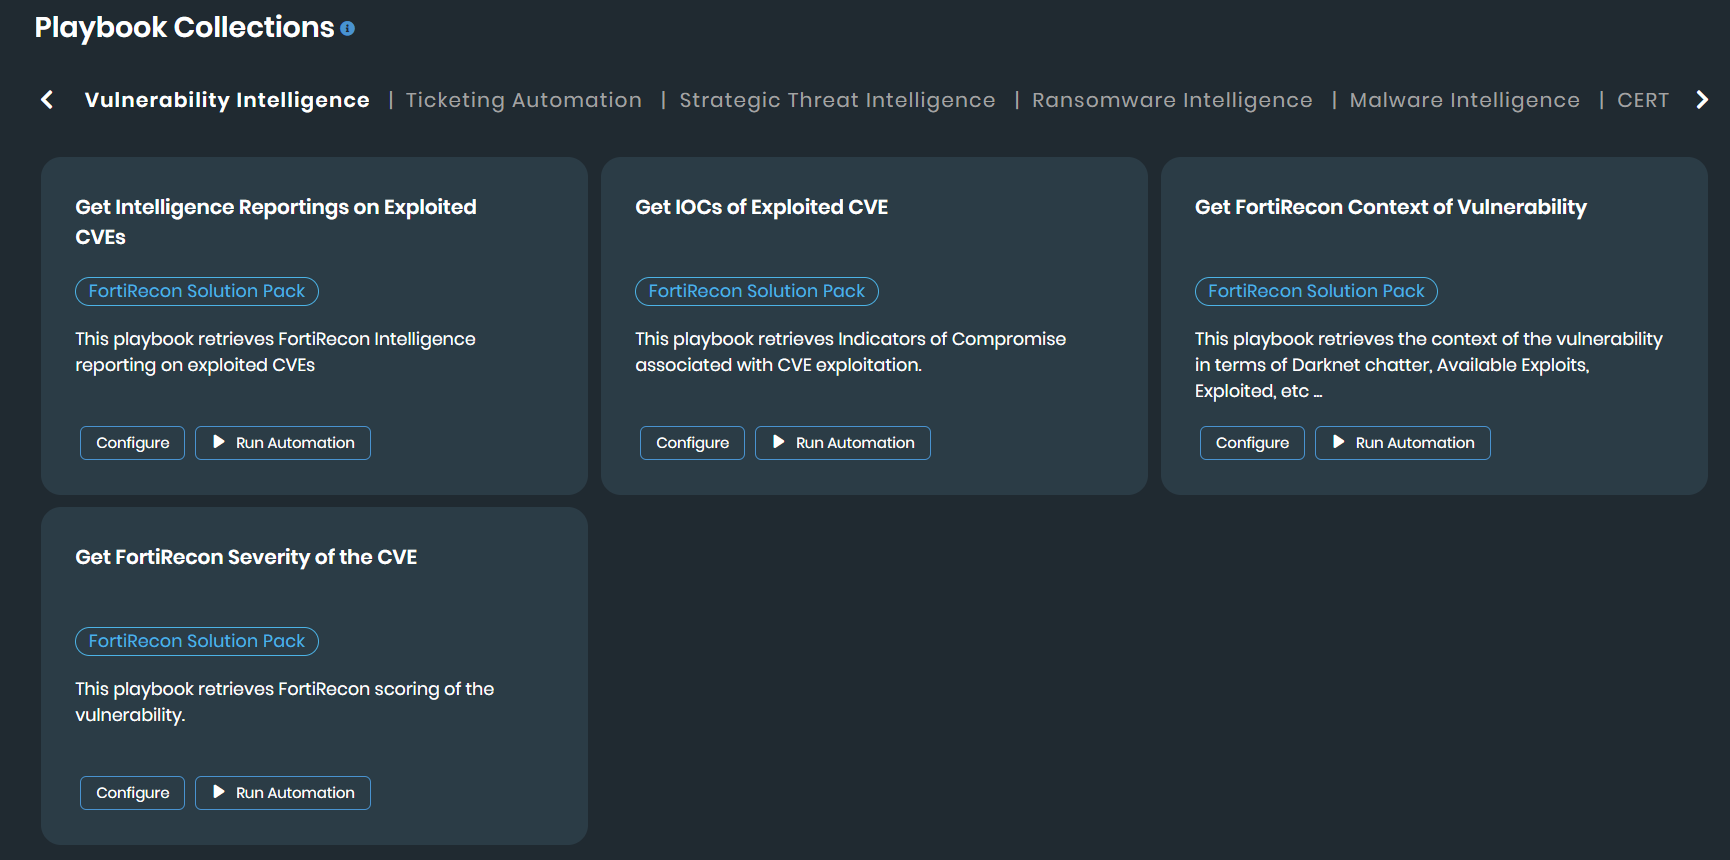Image resolution: width=1730 pixels, height=860 pixels.
Task: Click FortiRecon Solution Pack tag on Severity card
Action: [197, 641]
